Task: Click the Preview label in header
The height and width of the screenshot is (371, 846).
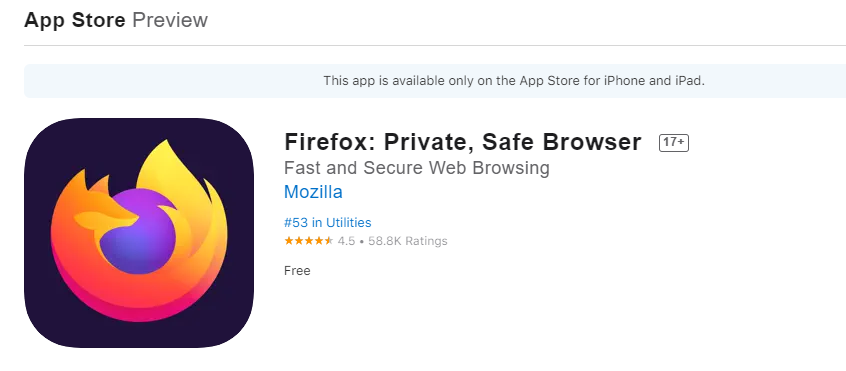Action: [x=170, y=20]
